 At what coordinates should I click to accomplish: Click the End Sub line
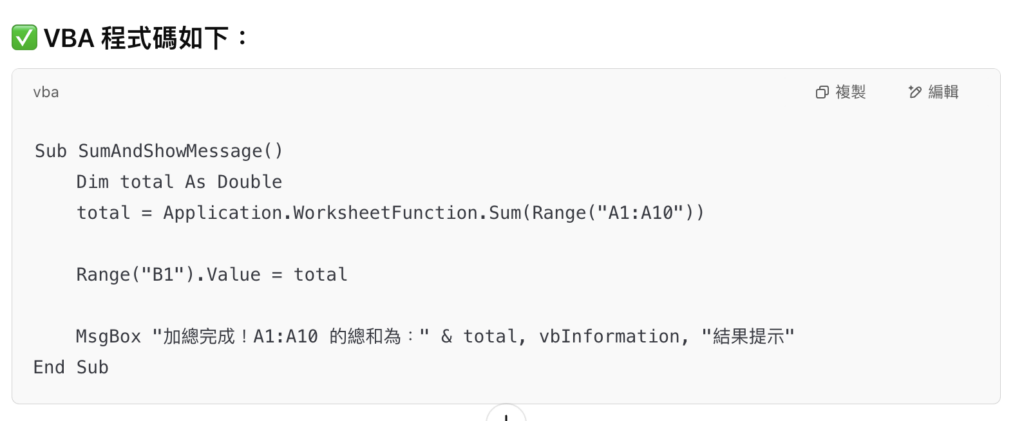click(x=71, y=367)
